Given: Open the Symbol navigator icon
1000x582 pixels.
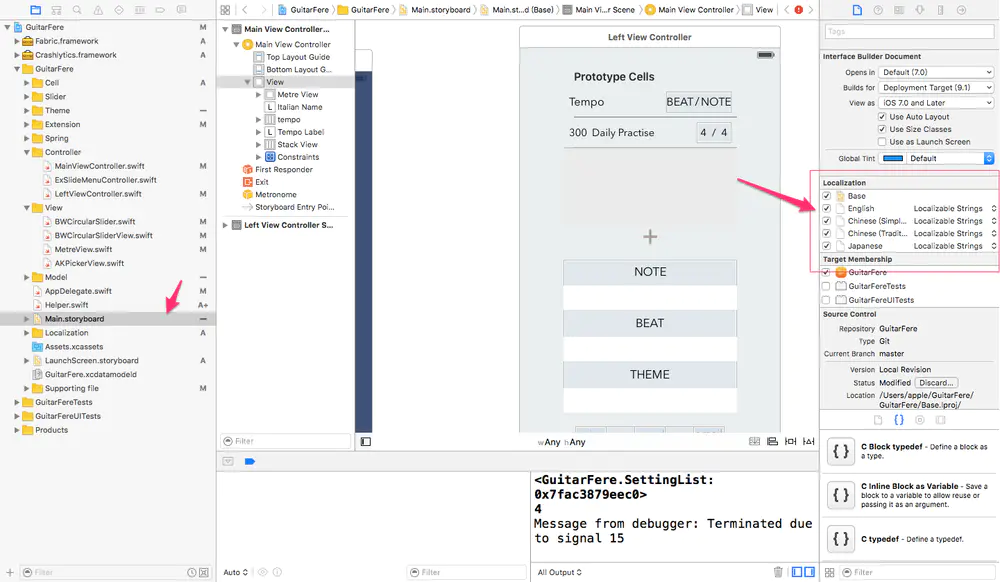Looking at the screenshot, I should tap(56, 10).
